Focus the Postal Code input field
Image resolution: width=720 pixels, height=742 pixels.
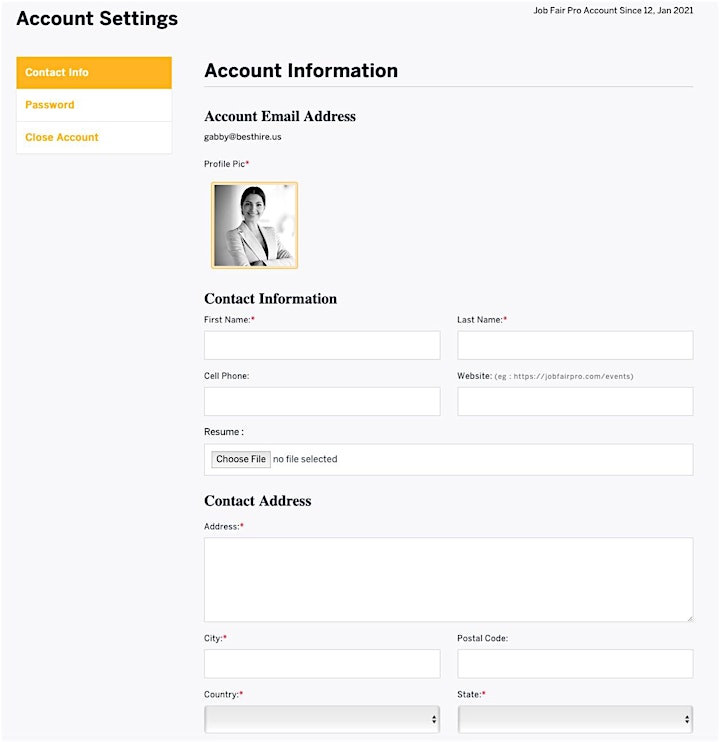pyautogui.click(x=575, y=663)
